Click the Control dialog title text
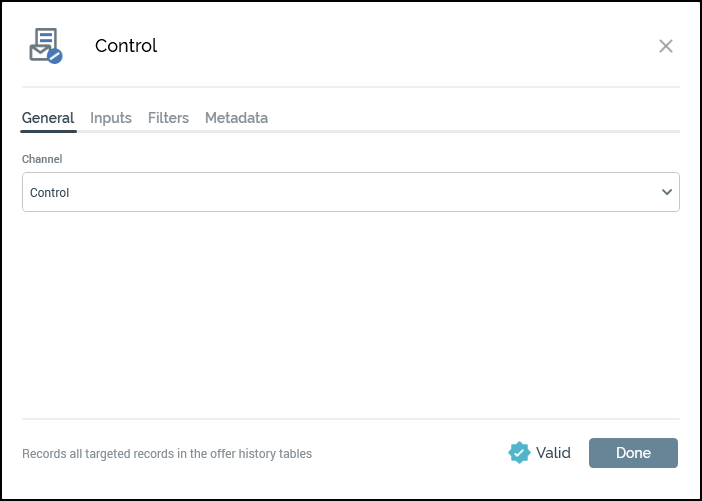Image resolution: width=702 pixels, height=501 pixels. (x=126, y=46)
